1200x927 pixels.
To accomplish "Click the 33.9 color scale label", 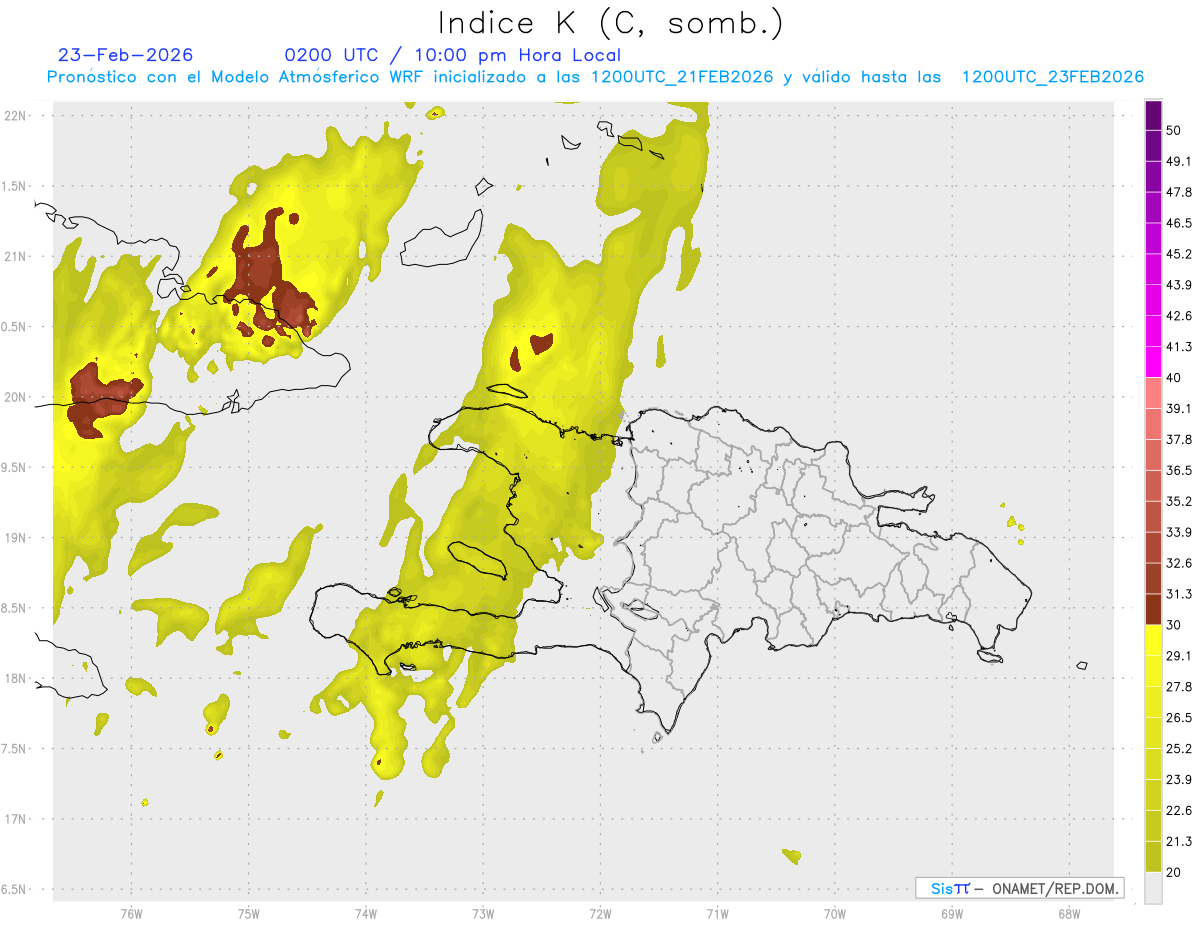I will point(1179,532).
